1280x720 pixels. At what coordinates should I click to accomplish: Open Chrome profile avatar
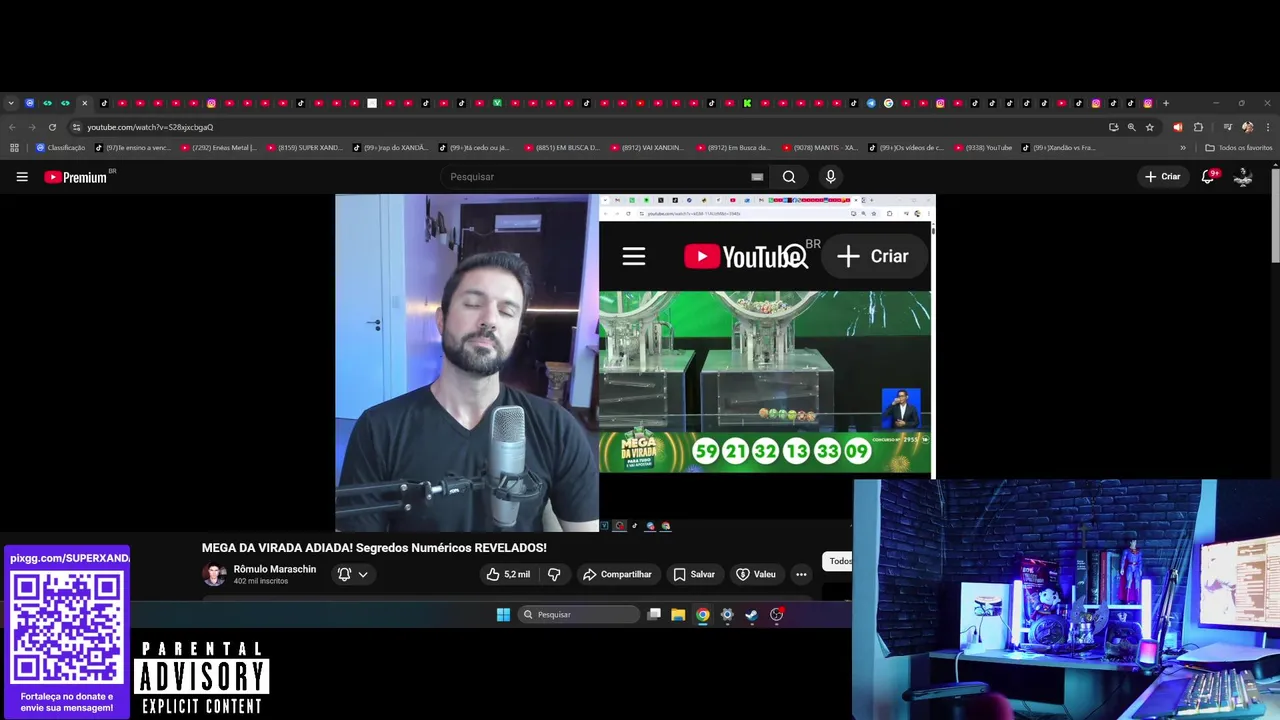(1247, 127)
